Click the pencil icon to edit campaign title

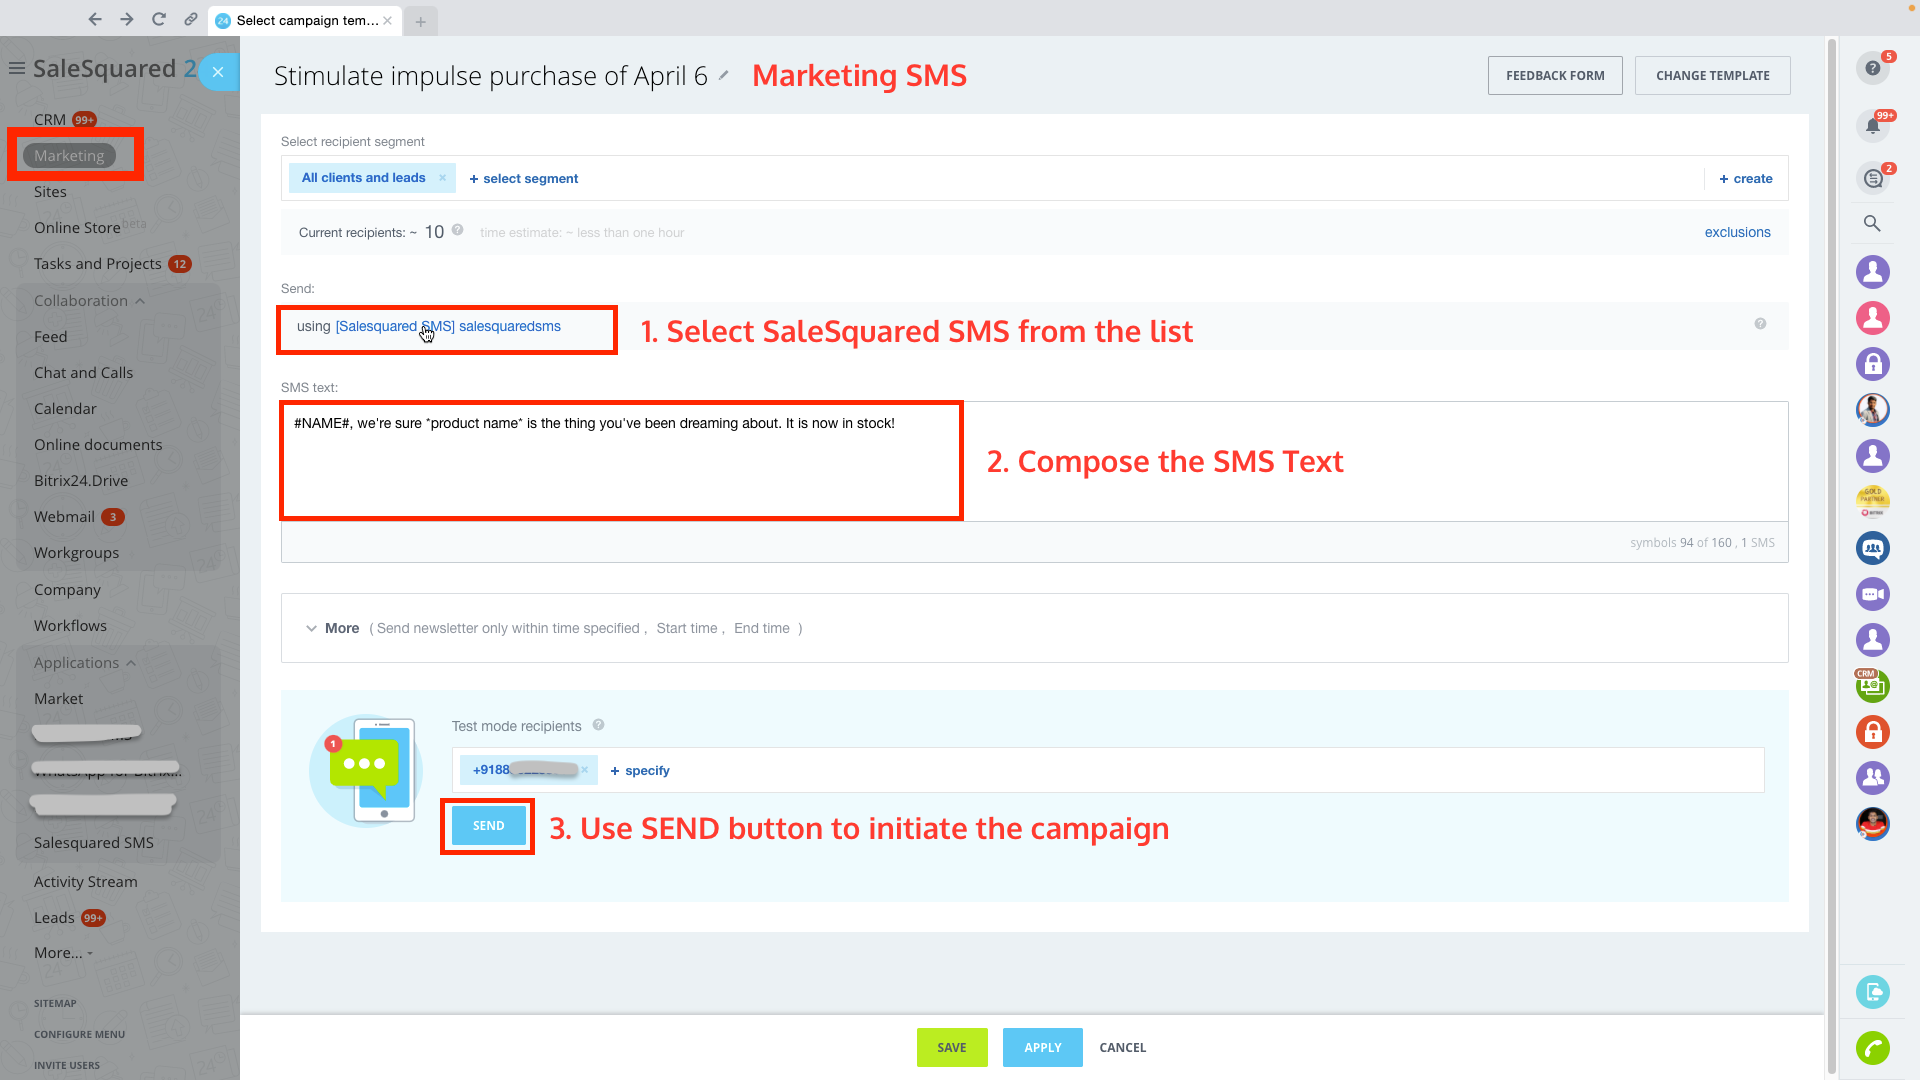[x=724, y=75]
